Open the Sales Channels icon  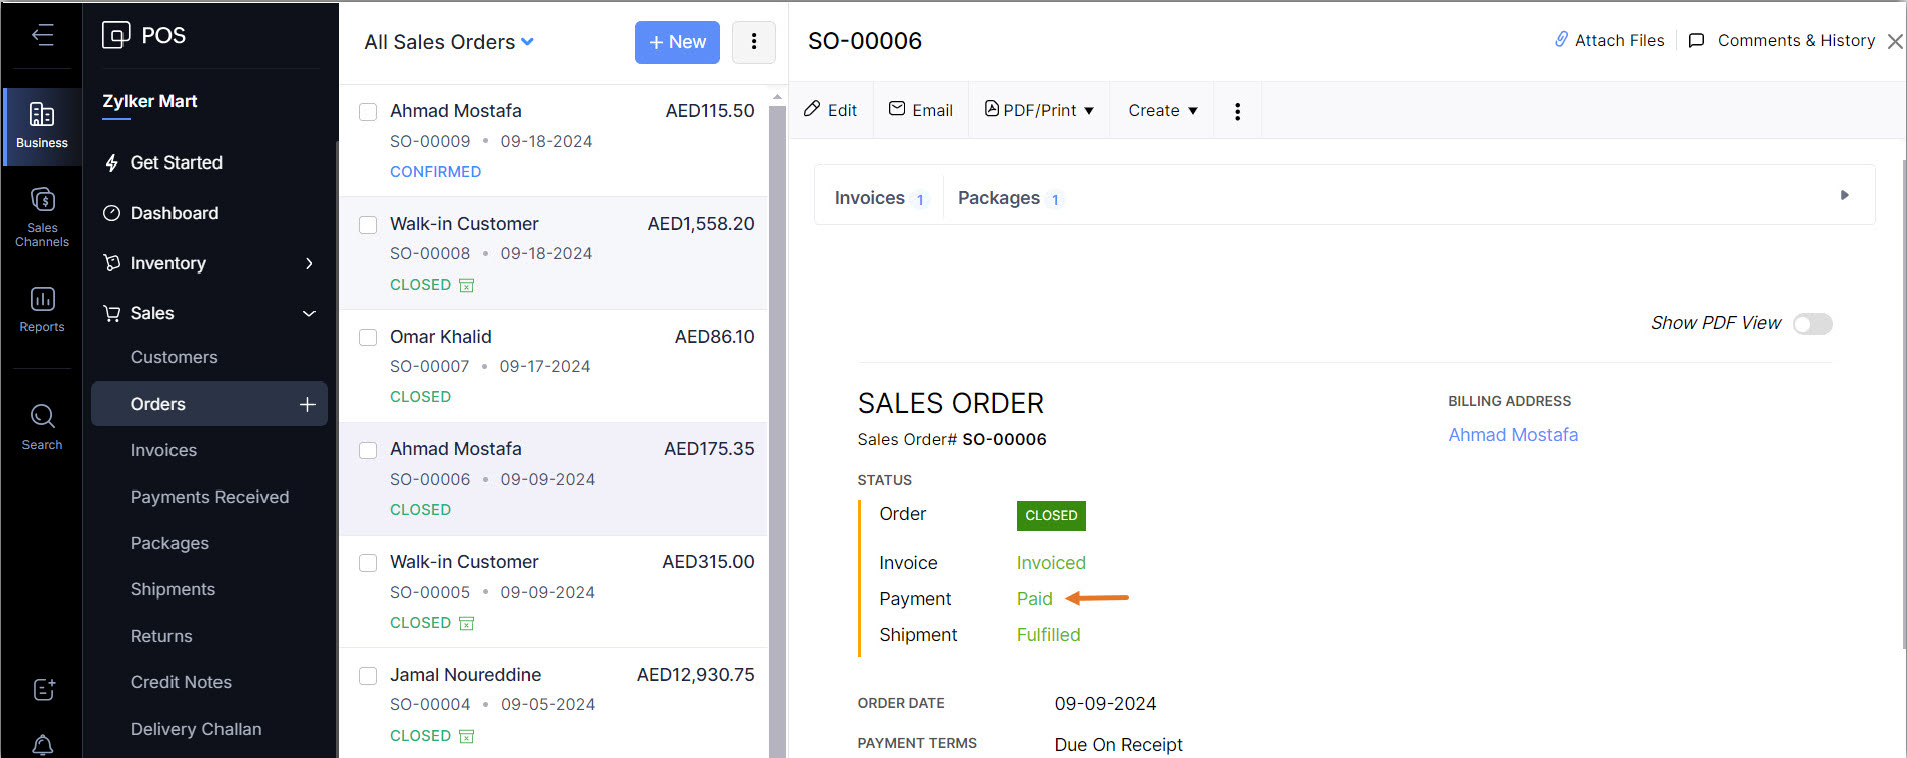pos(42,216)
